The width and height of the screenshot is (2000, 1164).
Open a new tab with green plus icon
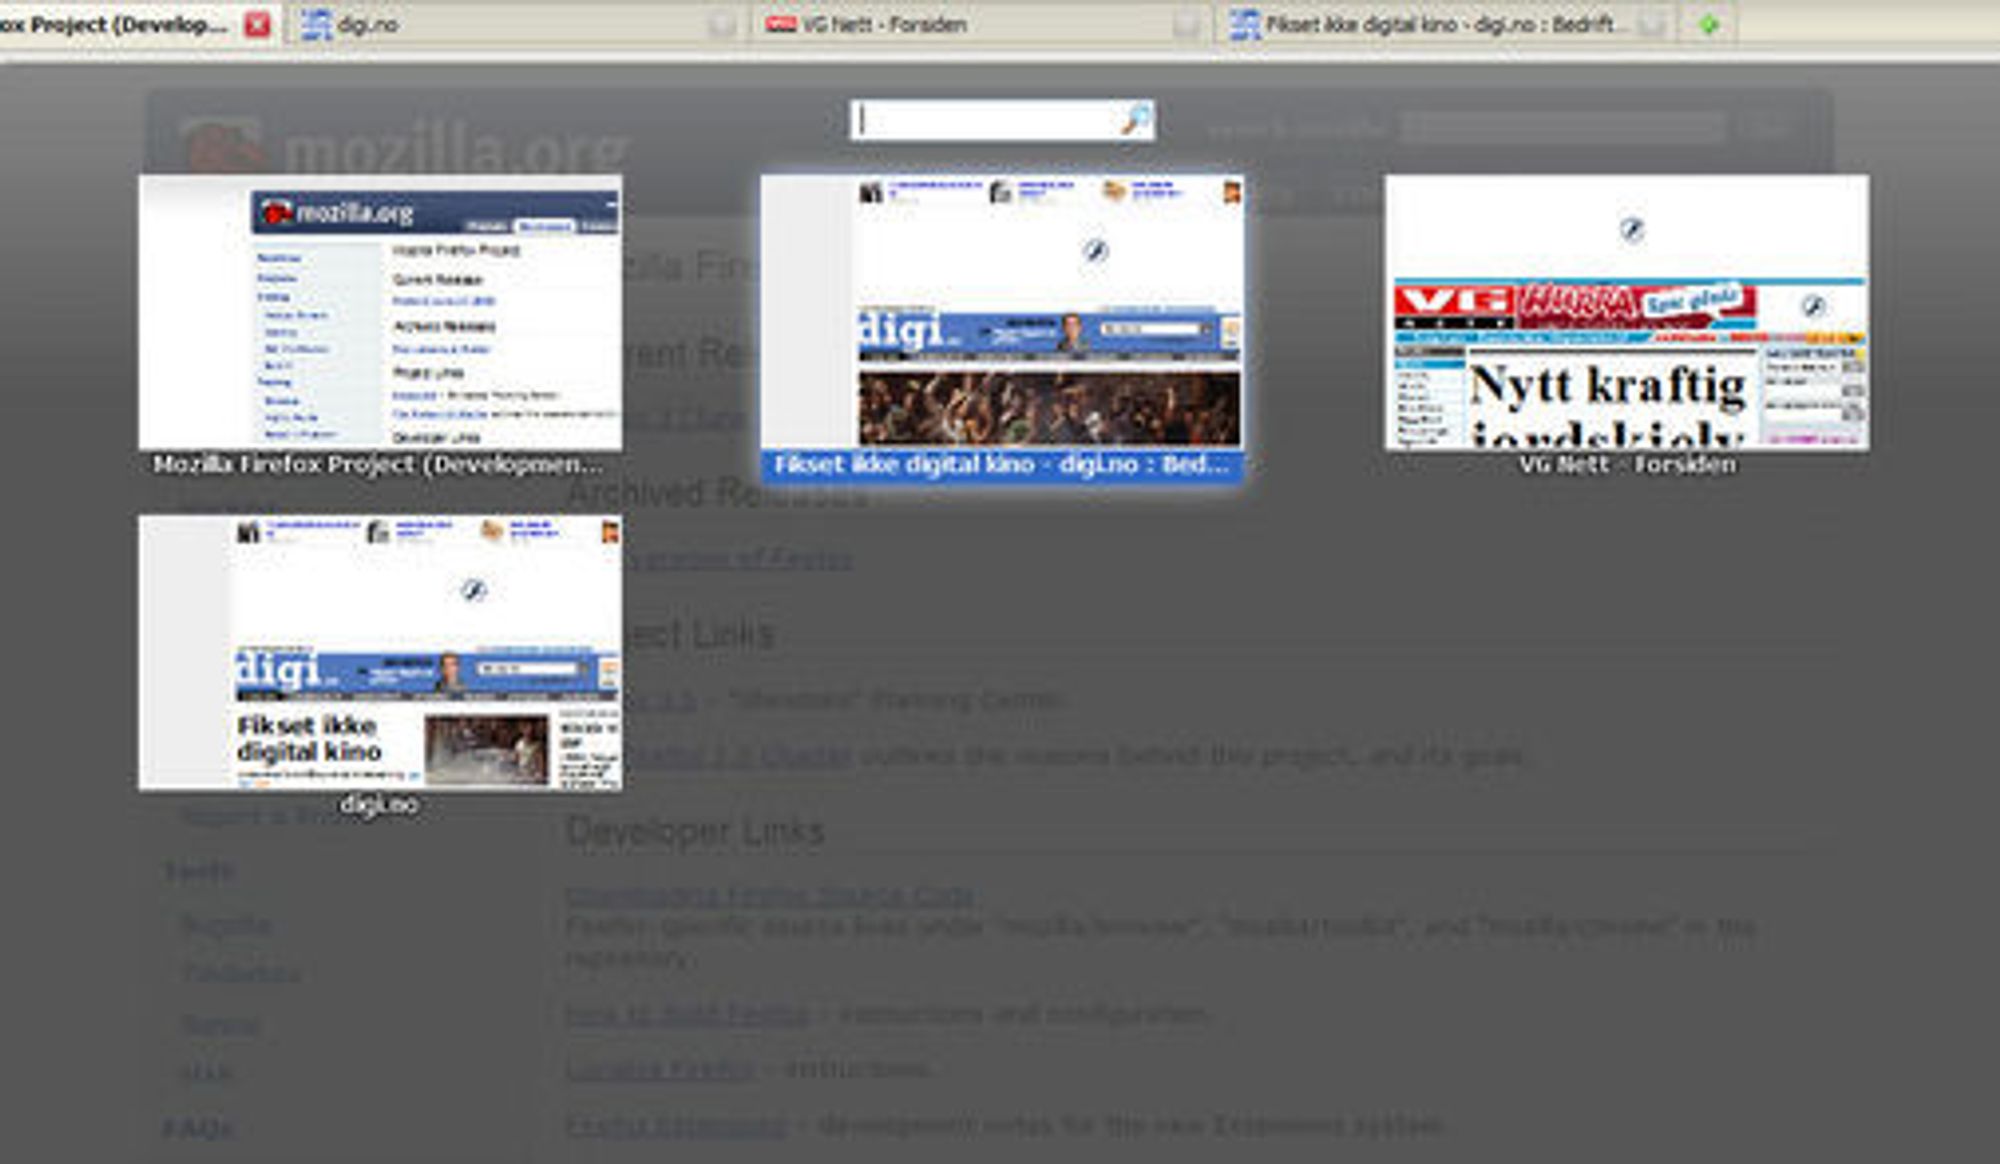[1709, 24]
